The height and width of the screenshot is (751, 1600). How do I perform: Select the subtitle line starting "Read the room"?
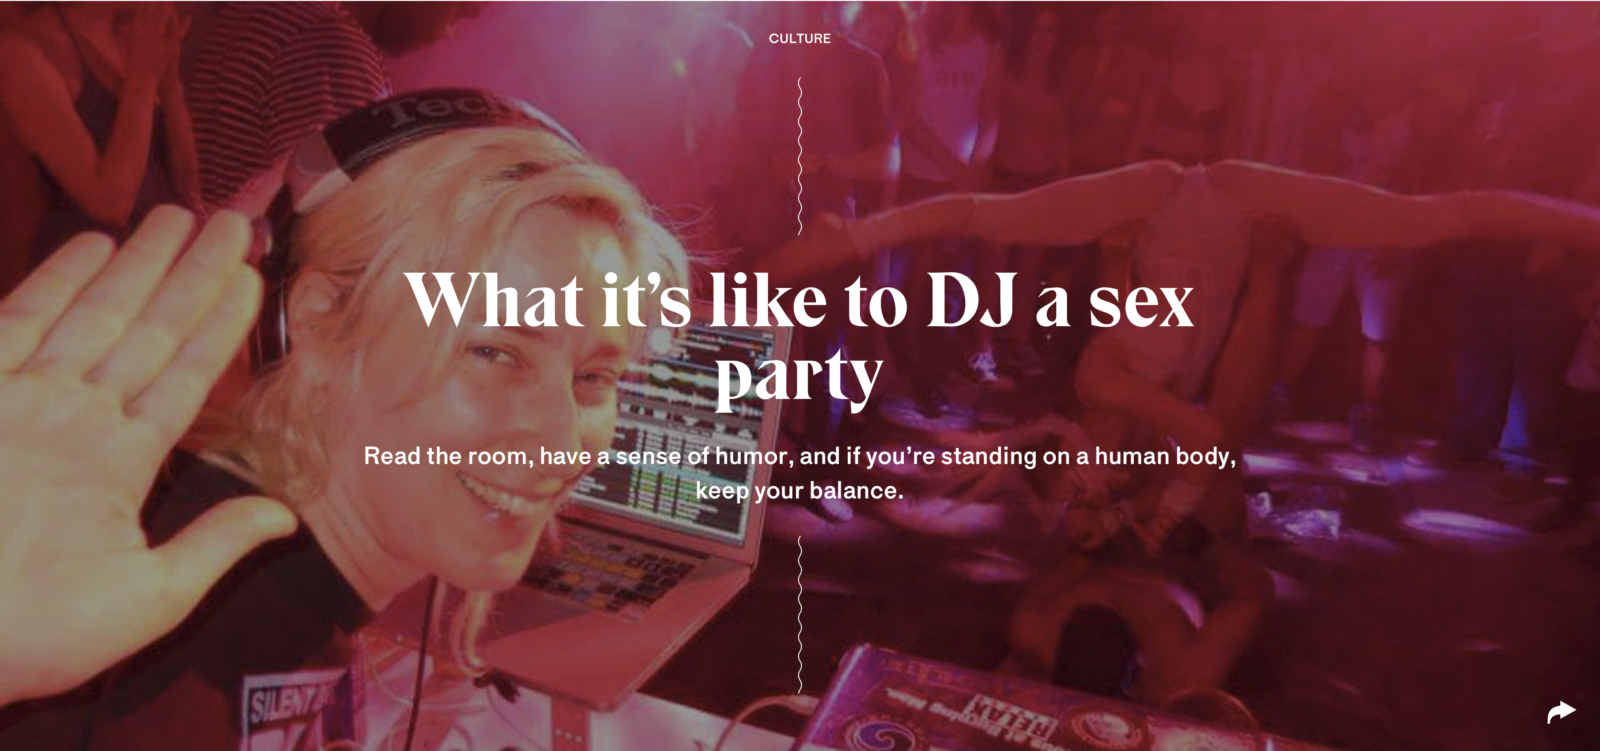800,456
